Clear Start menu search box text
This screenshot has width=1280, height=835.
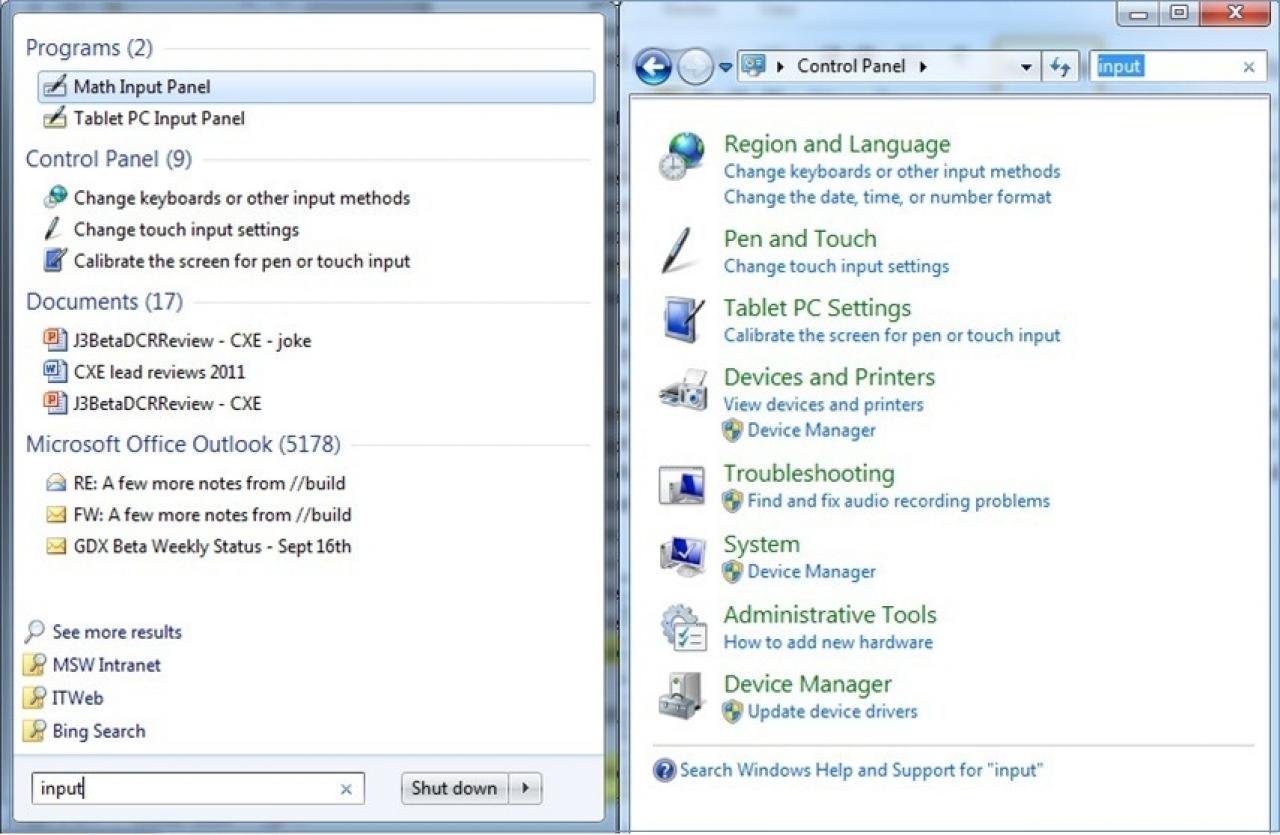click(x=346, y=789)
